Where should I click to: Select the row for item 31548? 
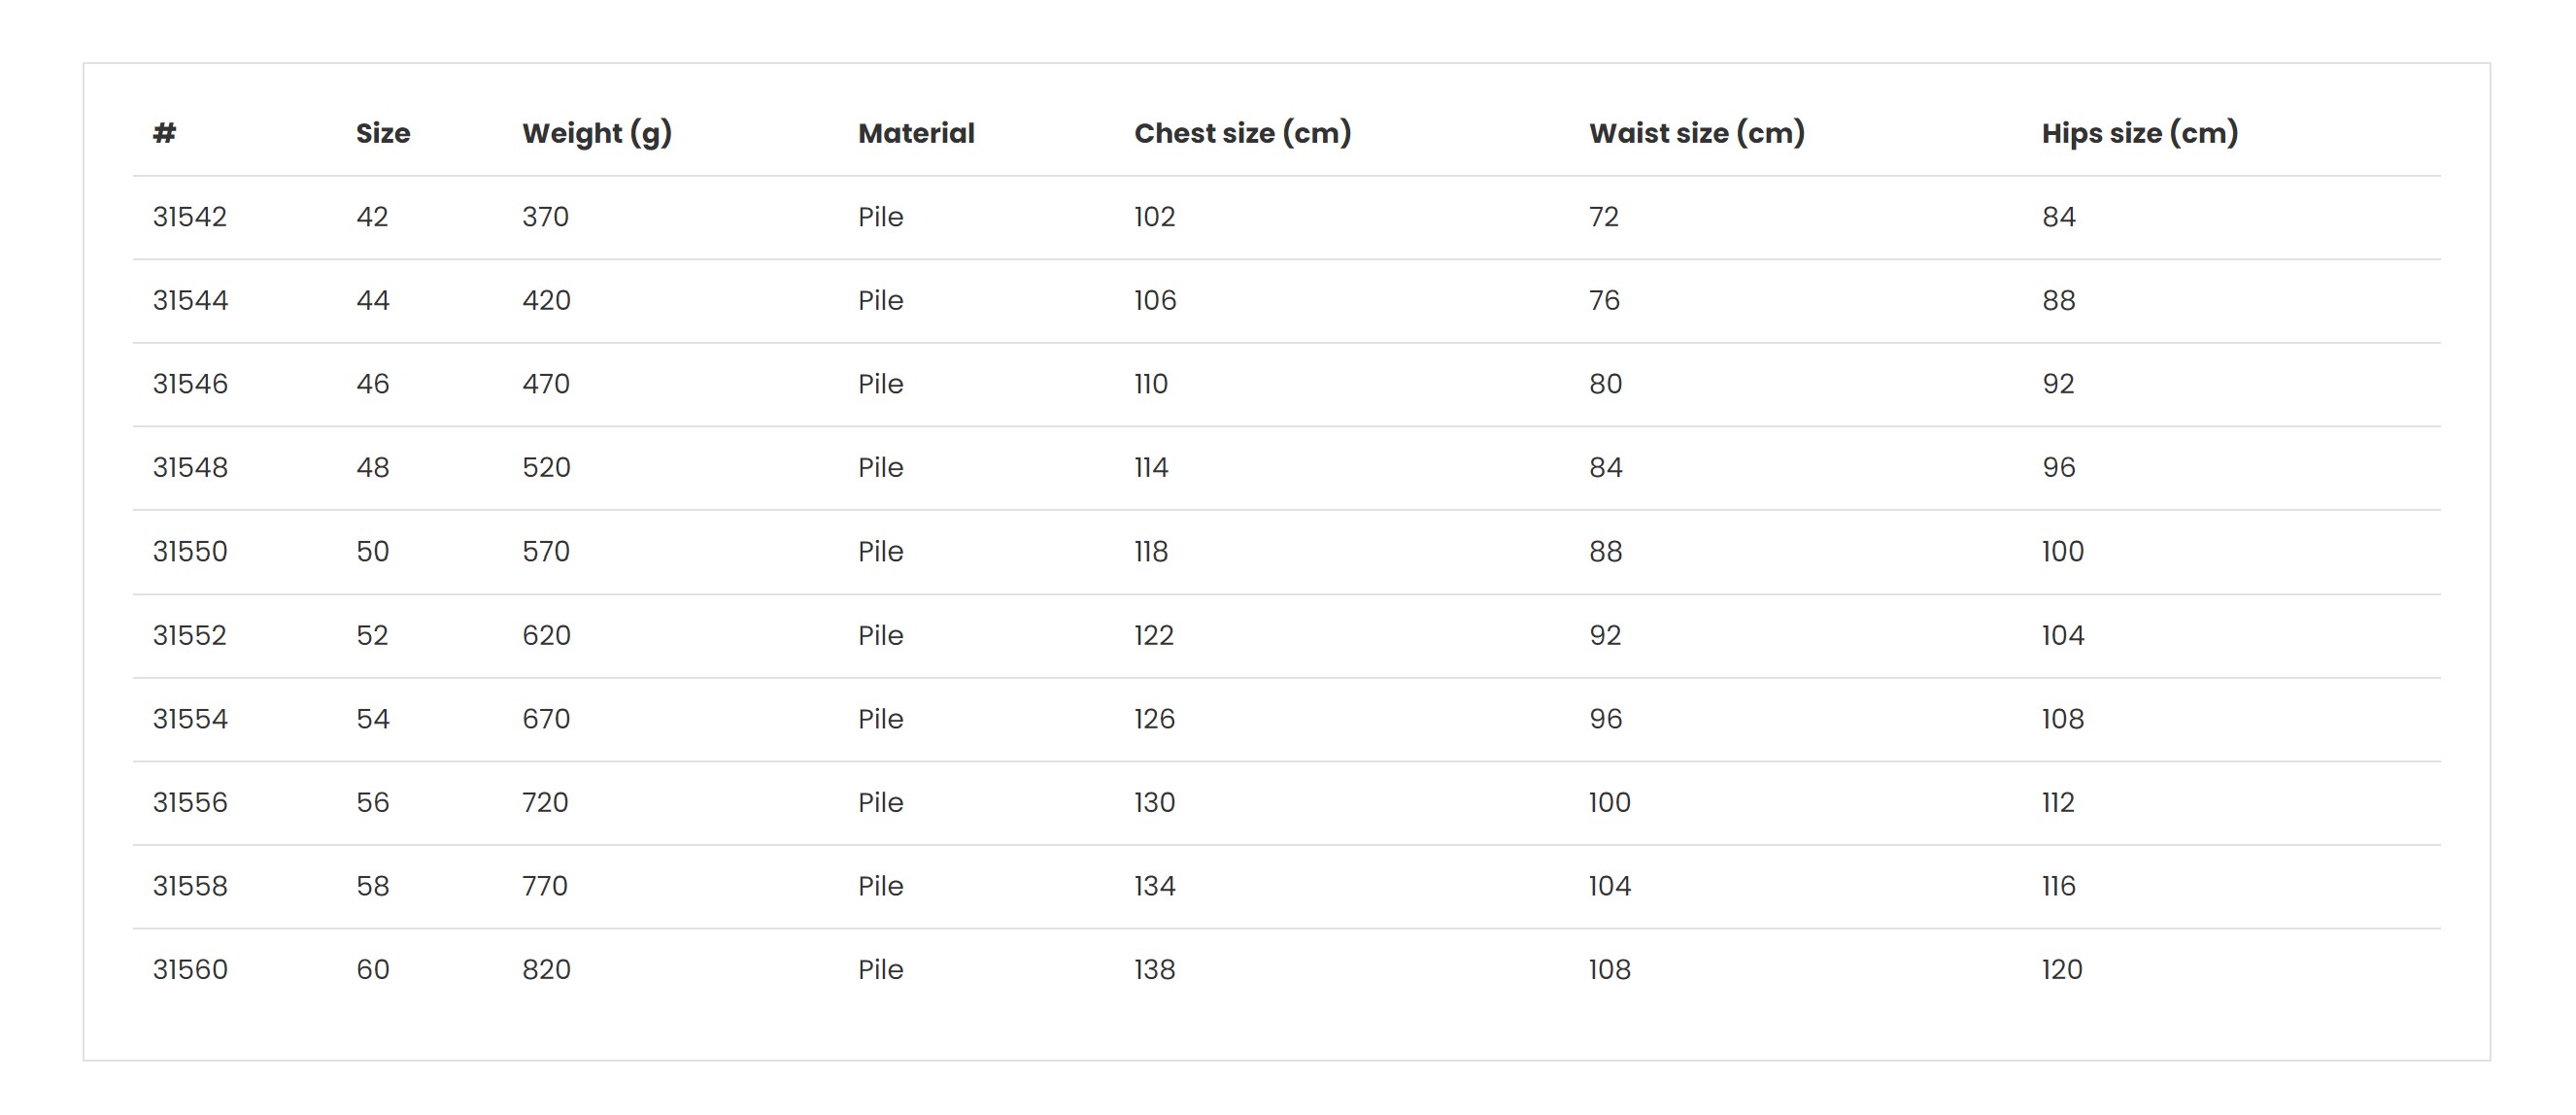click(x=1287, y=468)
